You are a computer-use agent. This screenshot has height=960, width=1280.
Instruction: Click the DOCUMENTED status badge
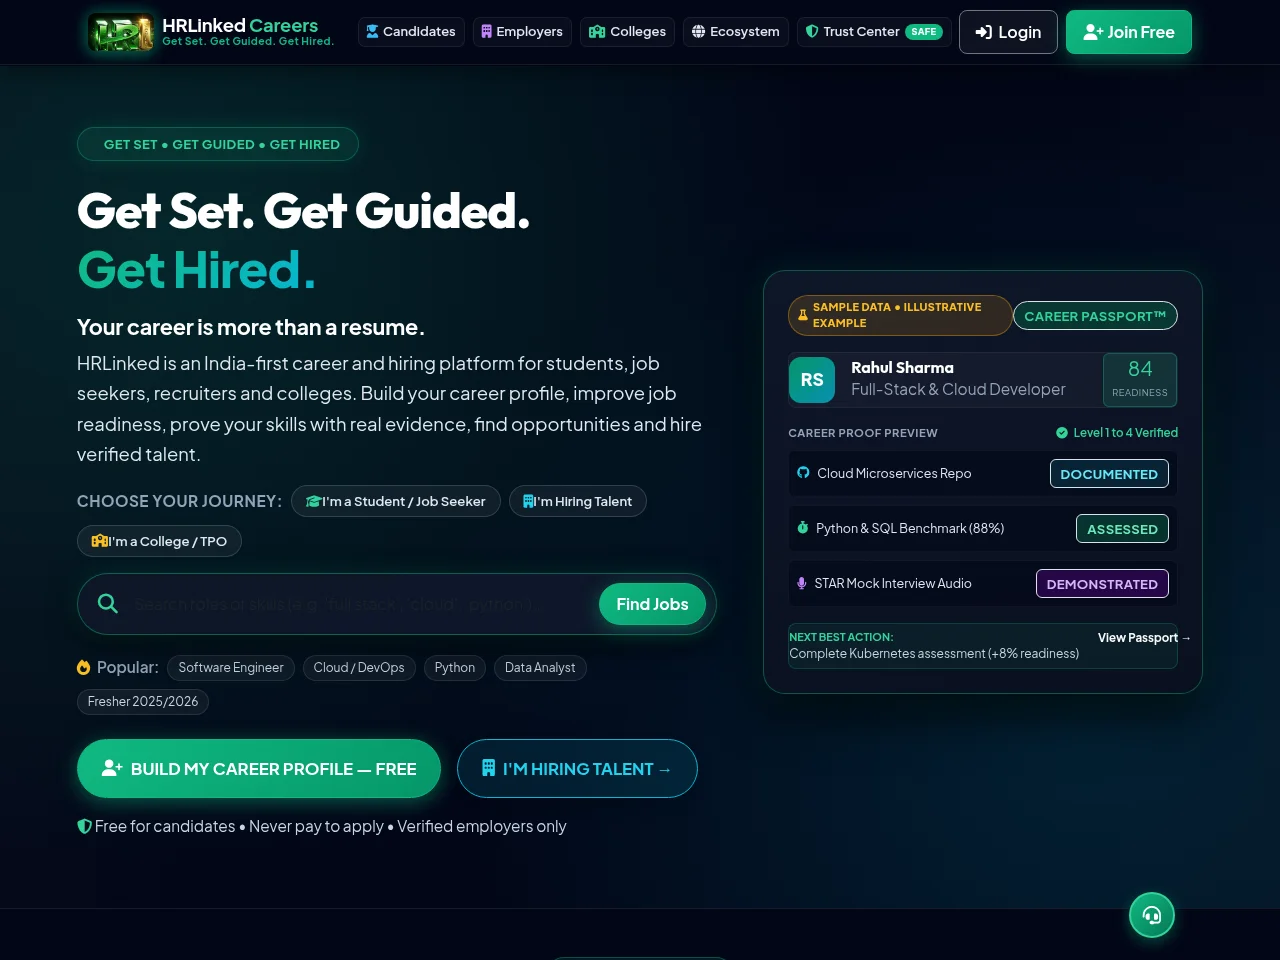[x=1109, y=474]
